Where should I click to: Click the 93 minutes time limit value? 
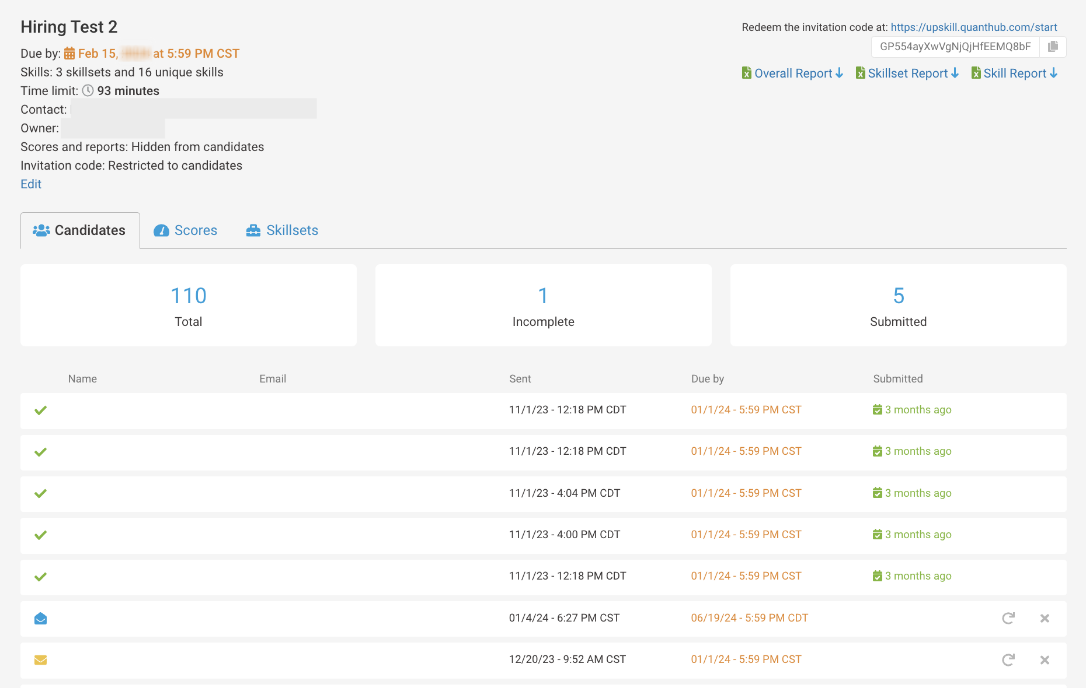point(128,91)
